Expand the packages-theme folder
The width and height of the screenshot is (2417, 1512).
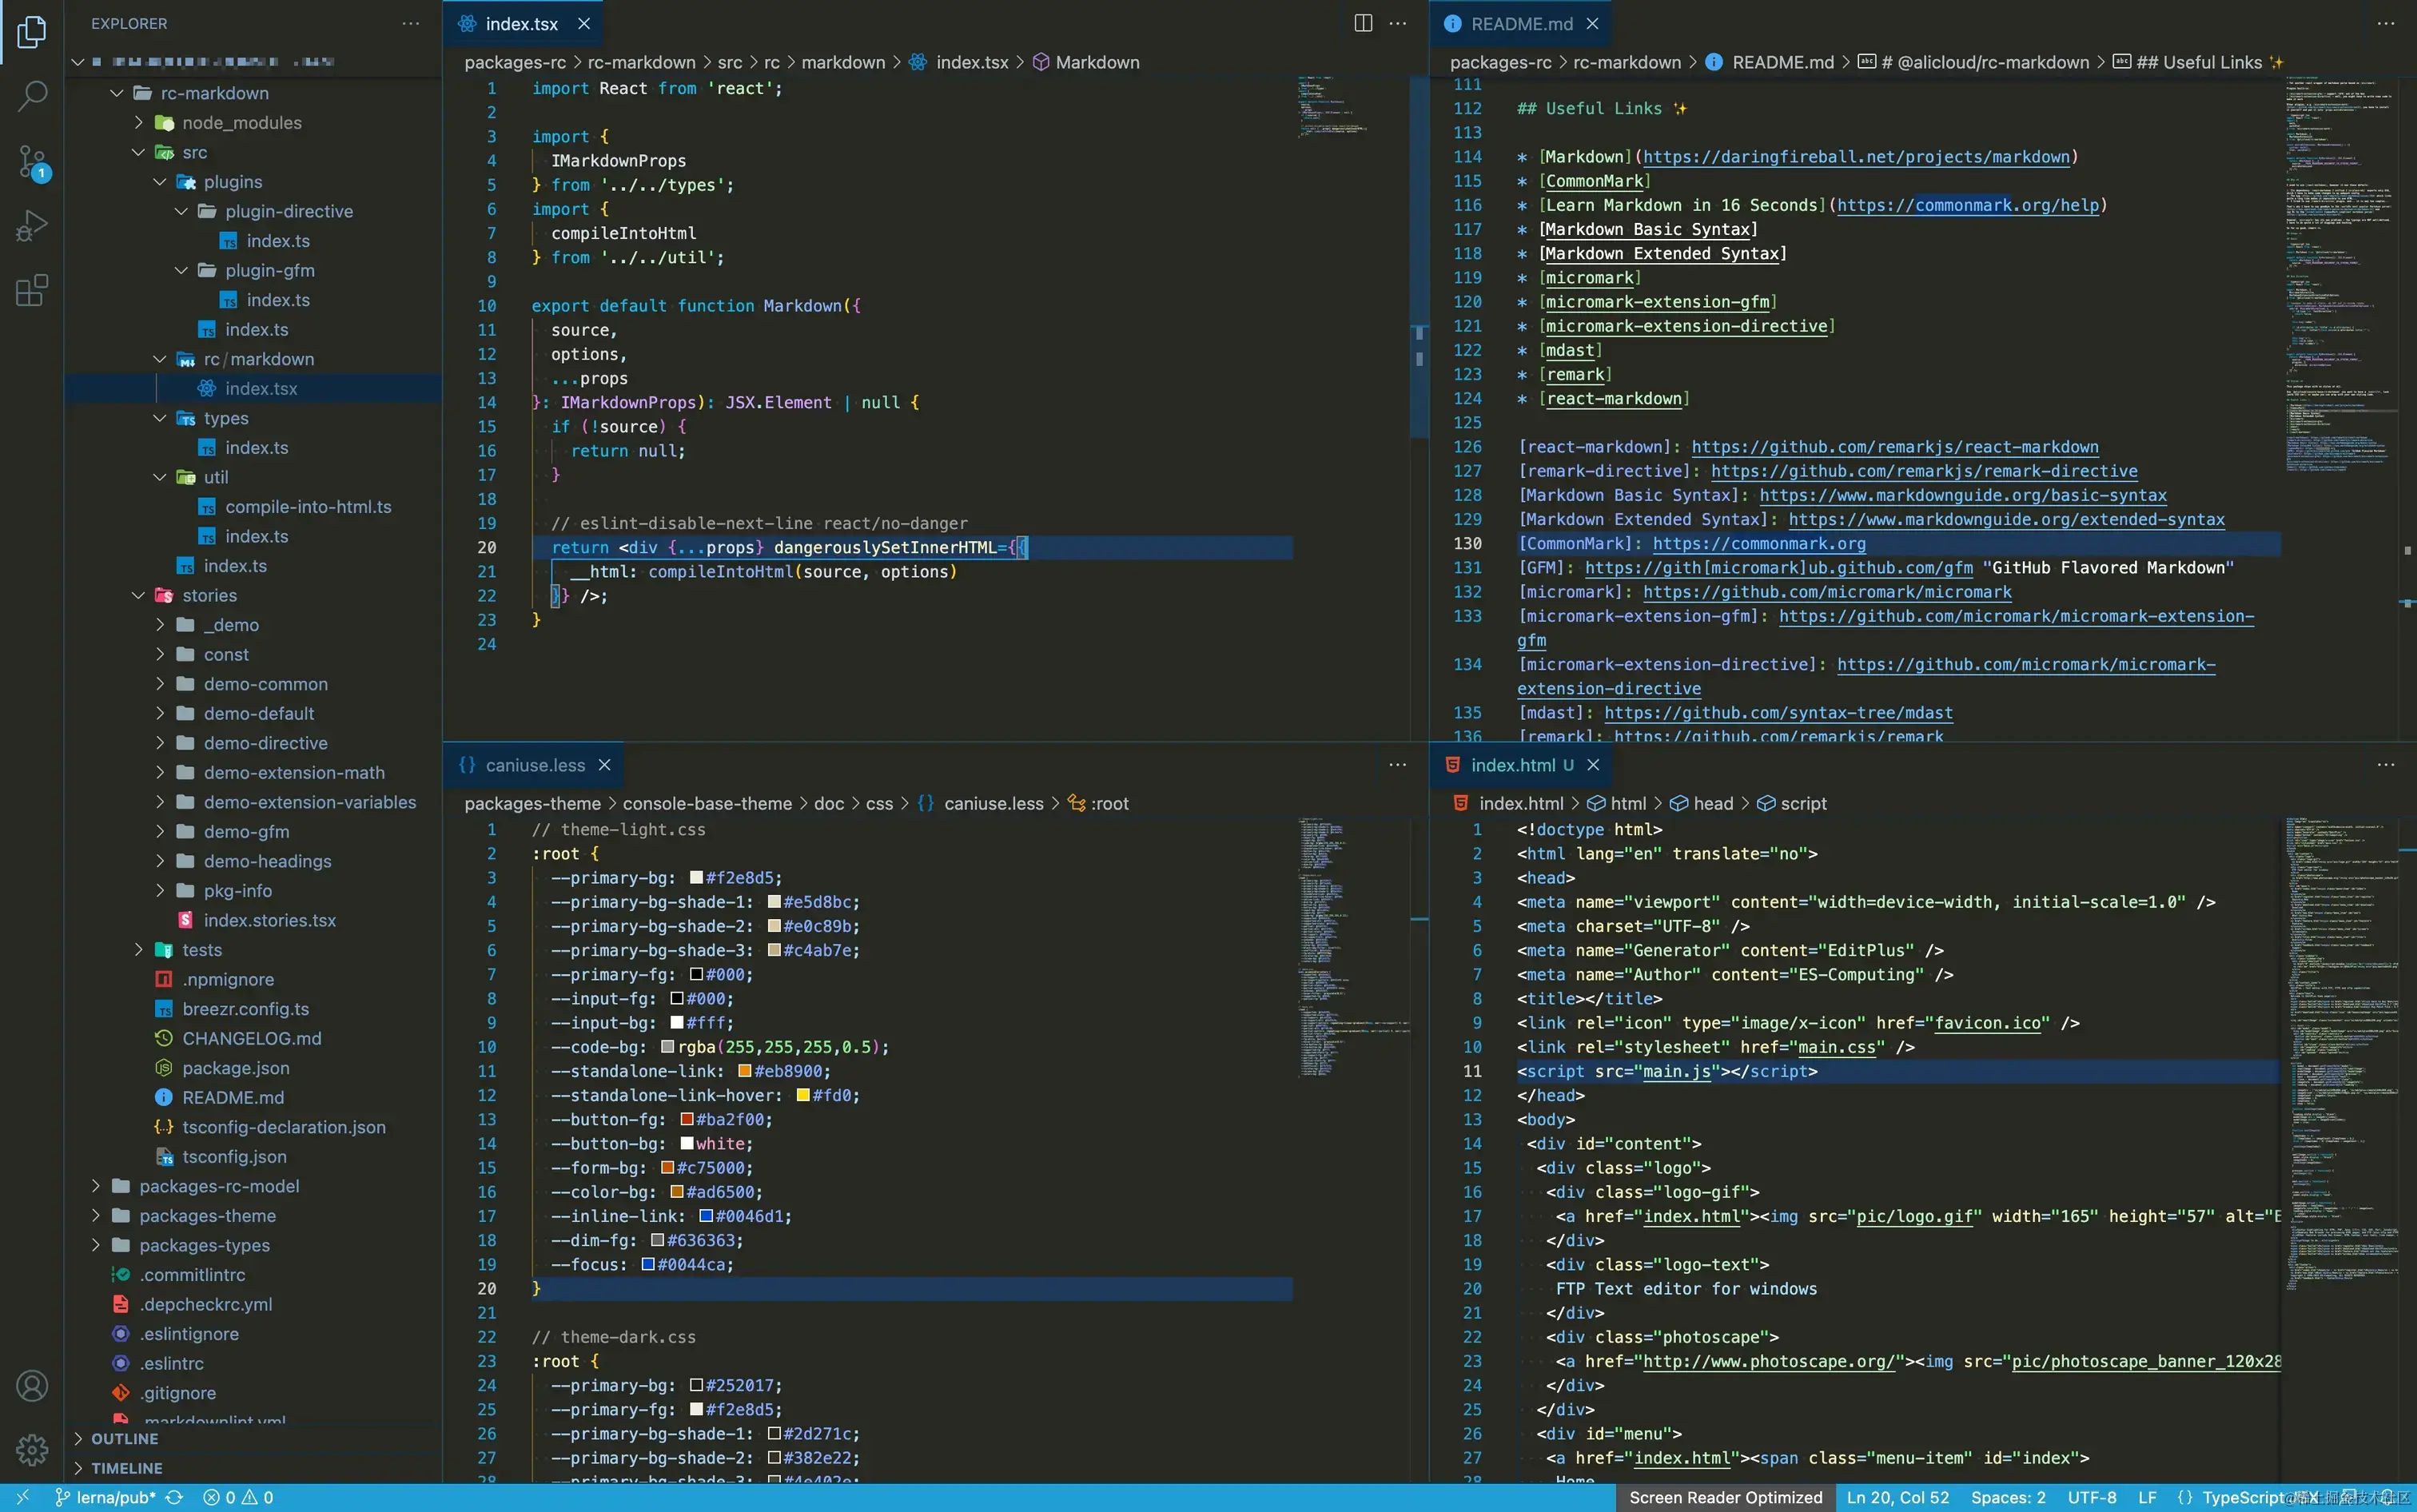tap(207, 1215)
